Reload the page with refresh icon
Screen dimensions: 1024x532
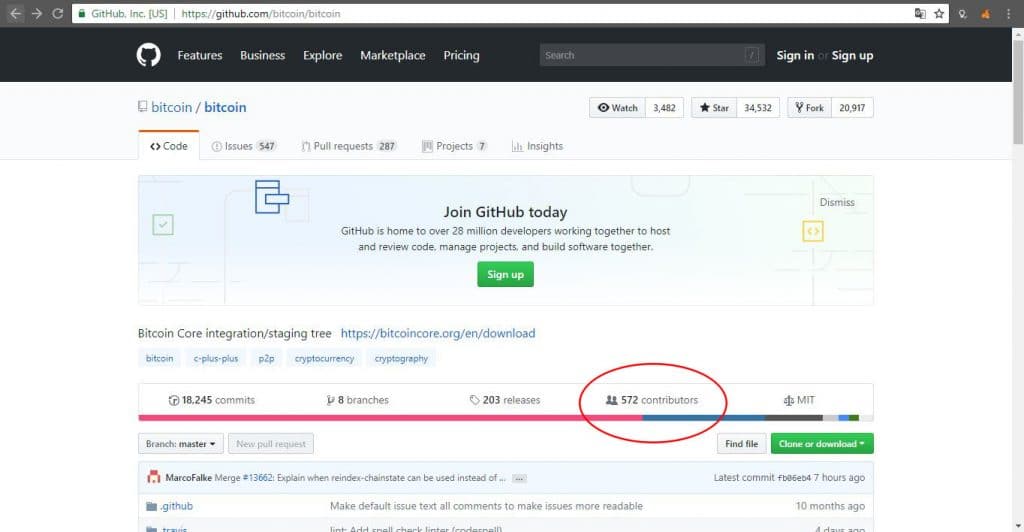tap(57, 13)
